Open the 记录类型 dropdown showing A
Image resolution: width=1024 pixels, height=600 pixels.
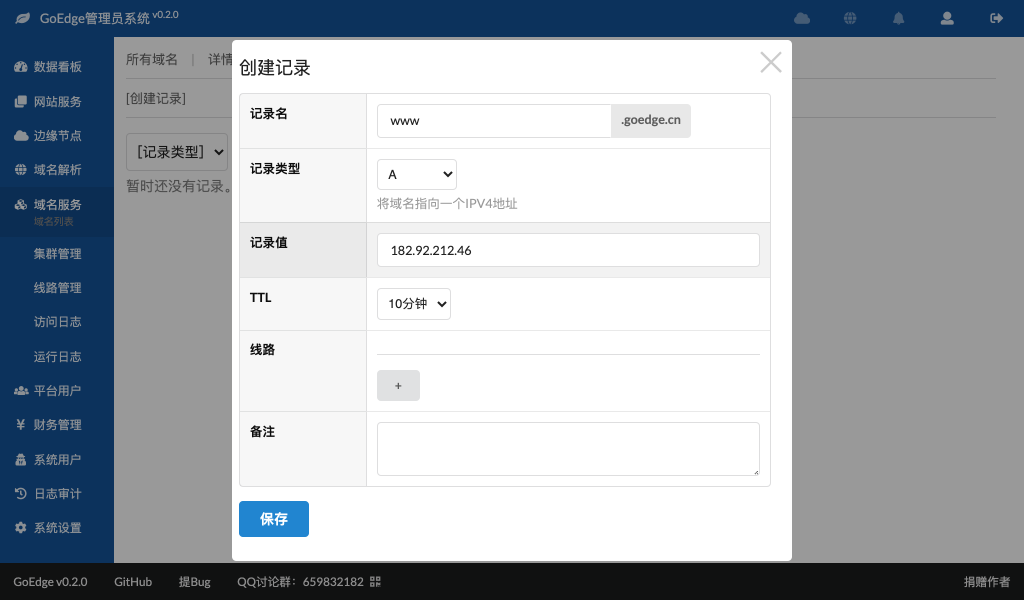(416, 174)
